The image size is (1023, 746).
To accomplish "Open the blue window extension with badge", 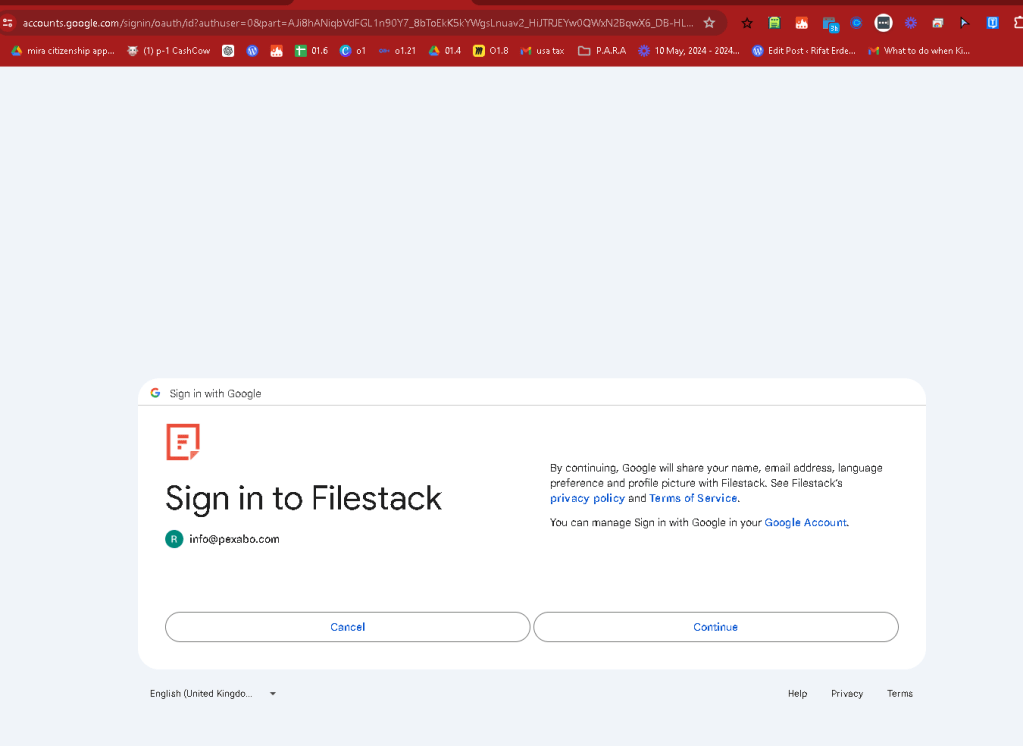I will (830, 24).
